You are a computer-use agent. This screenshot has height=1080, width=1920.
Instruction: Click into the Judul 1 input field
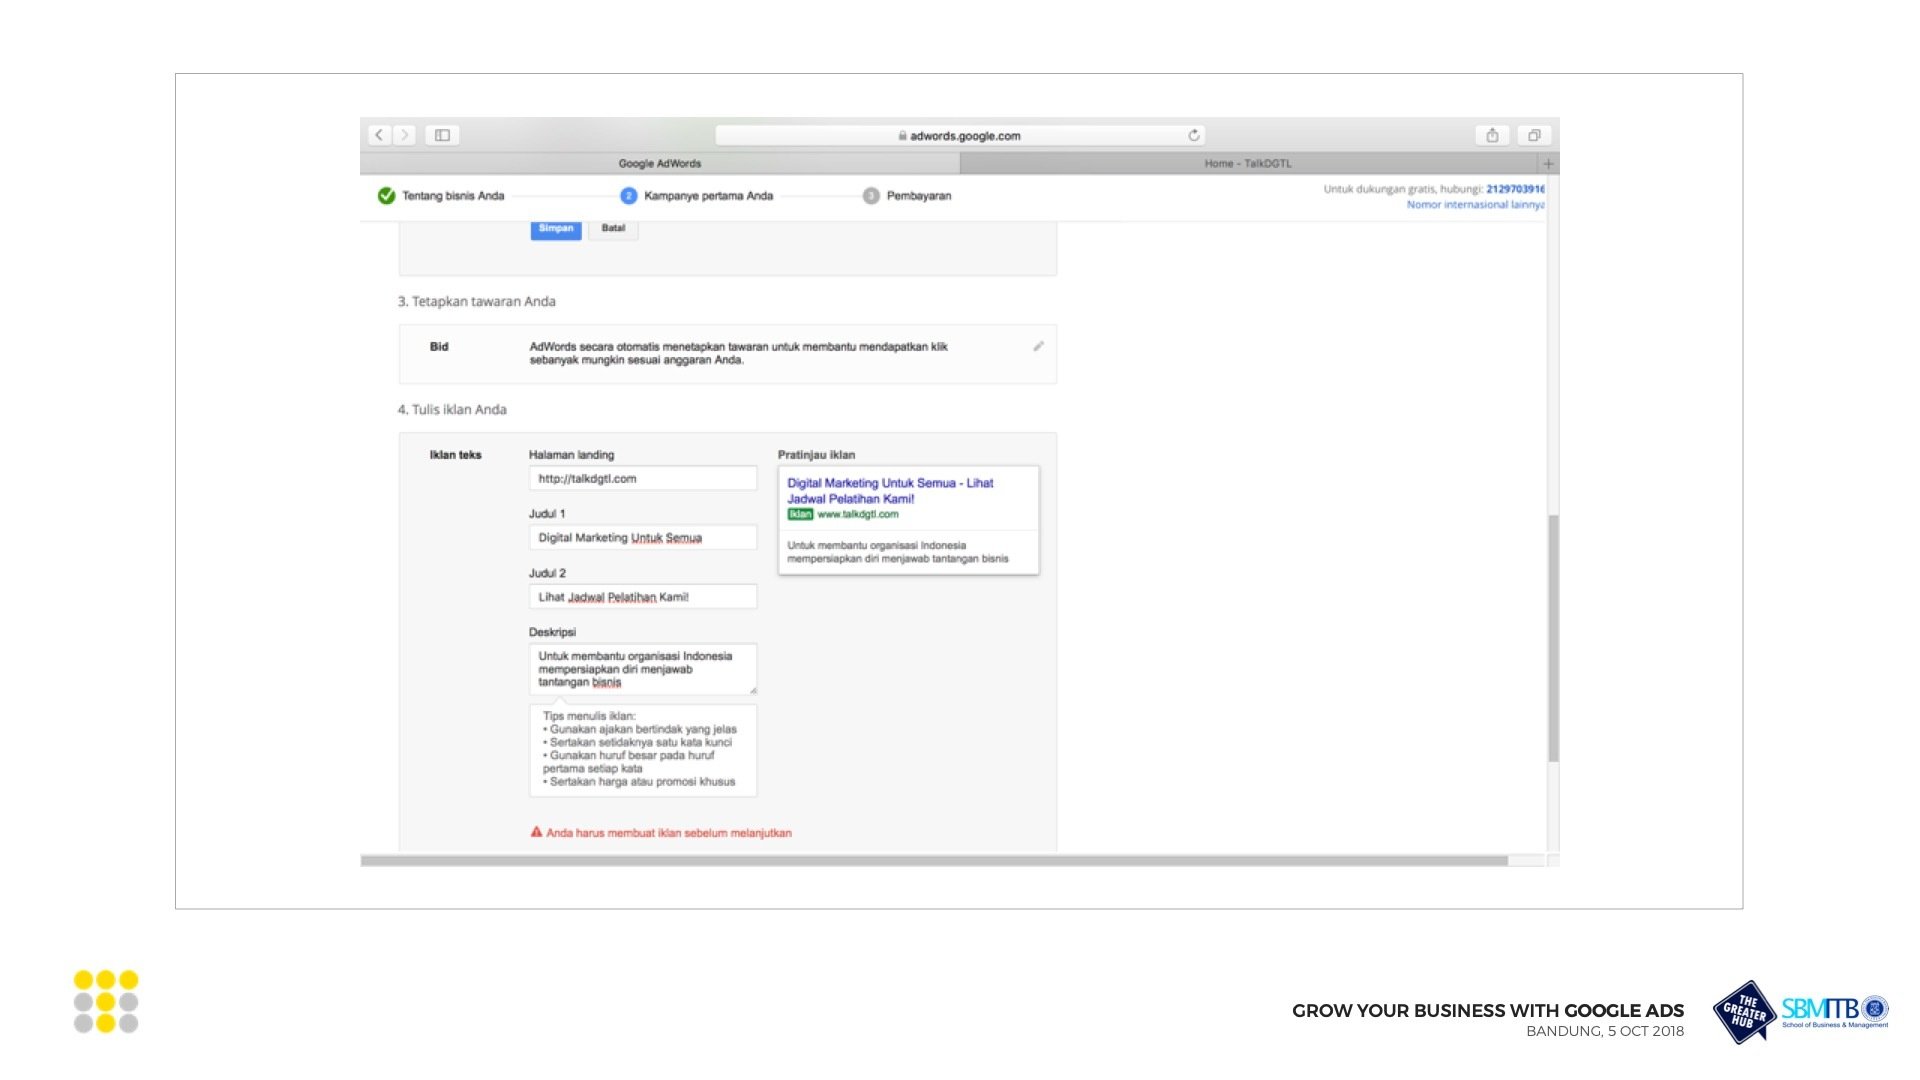[642, 538]
